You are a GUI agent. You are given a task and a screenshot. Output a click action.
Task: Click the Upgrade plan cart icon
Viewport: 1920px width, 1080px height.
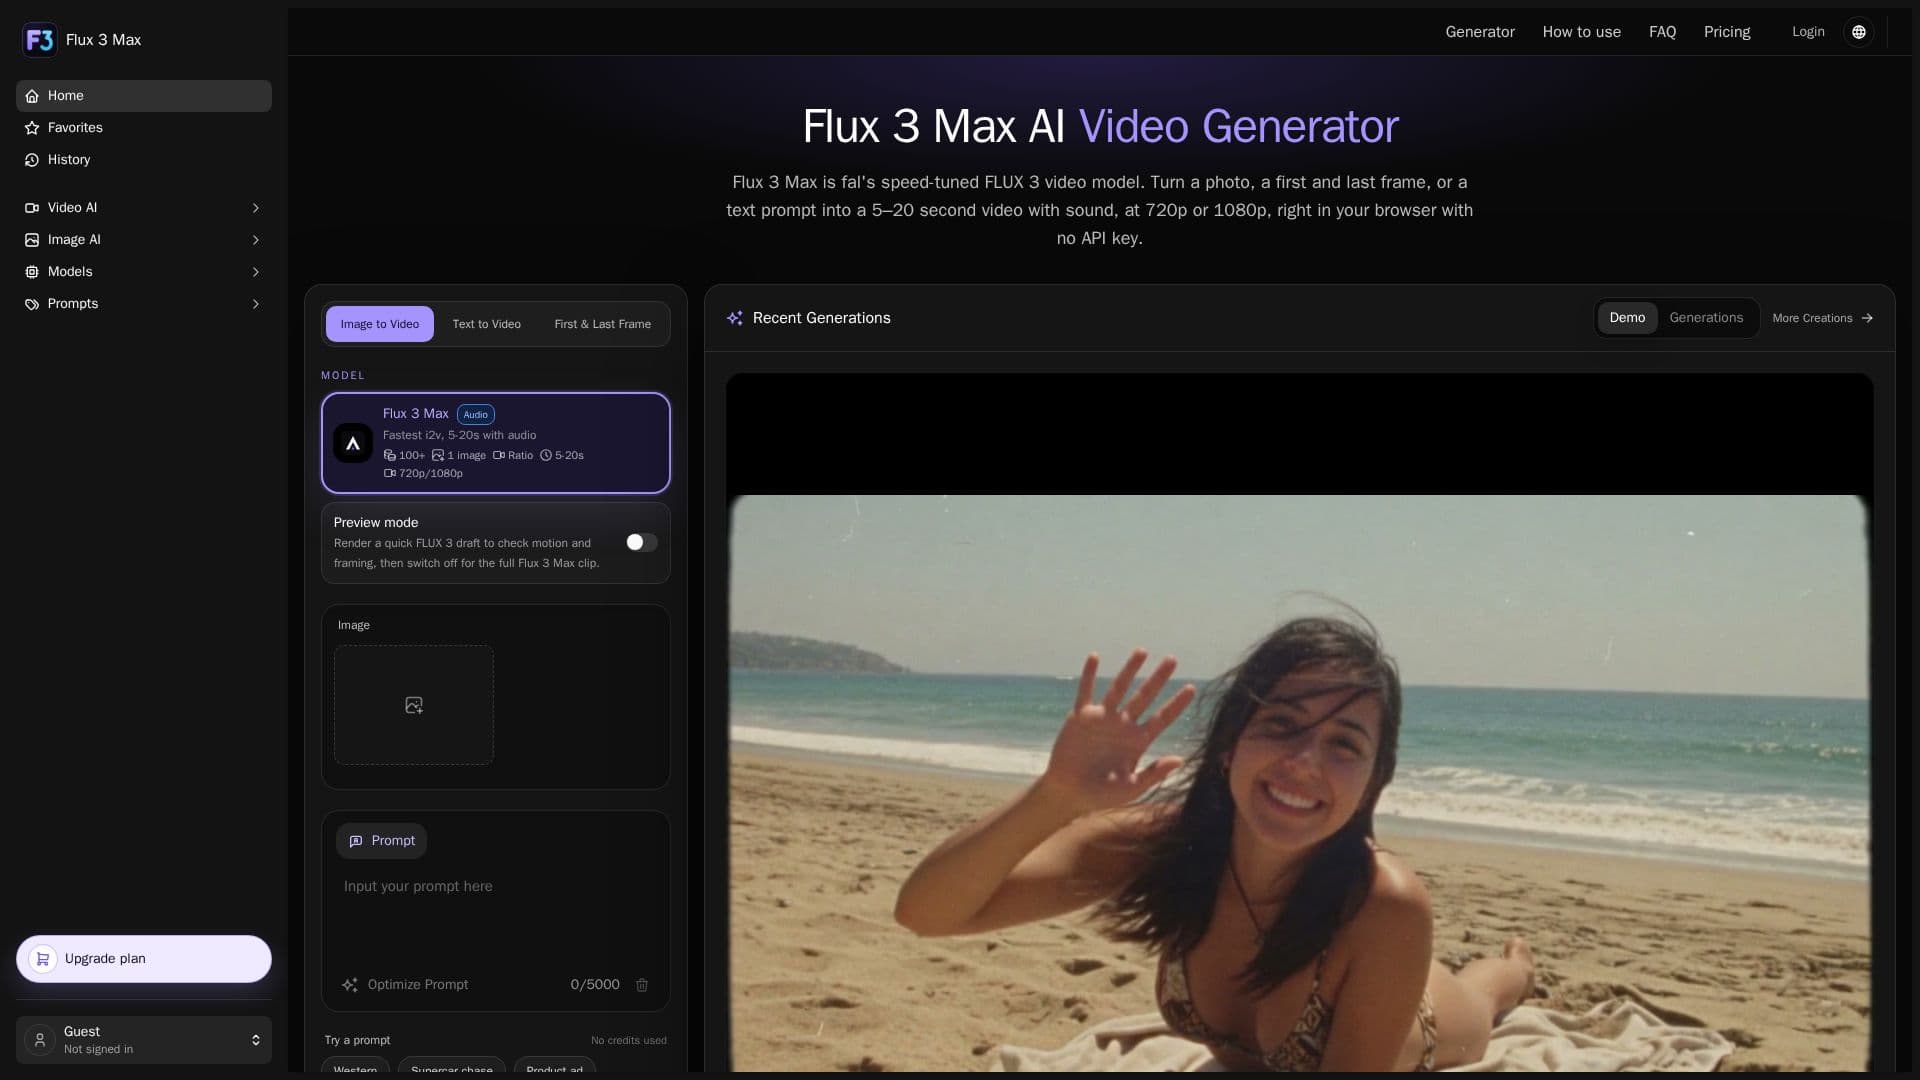tap(42, 959)
